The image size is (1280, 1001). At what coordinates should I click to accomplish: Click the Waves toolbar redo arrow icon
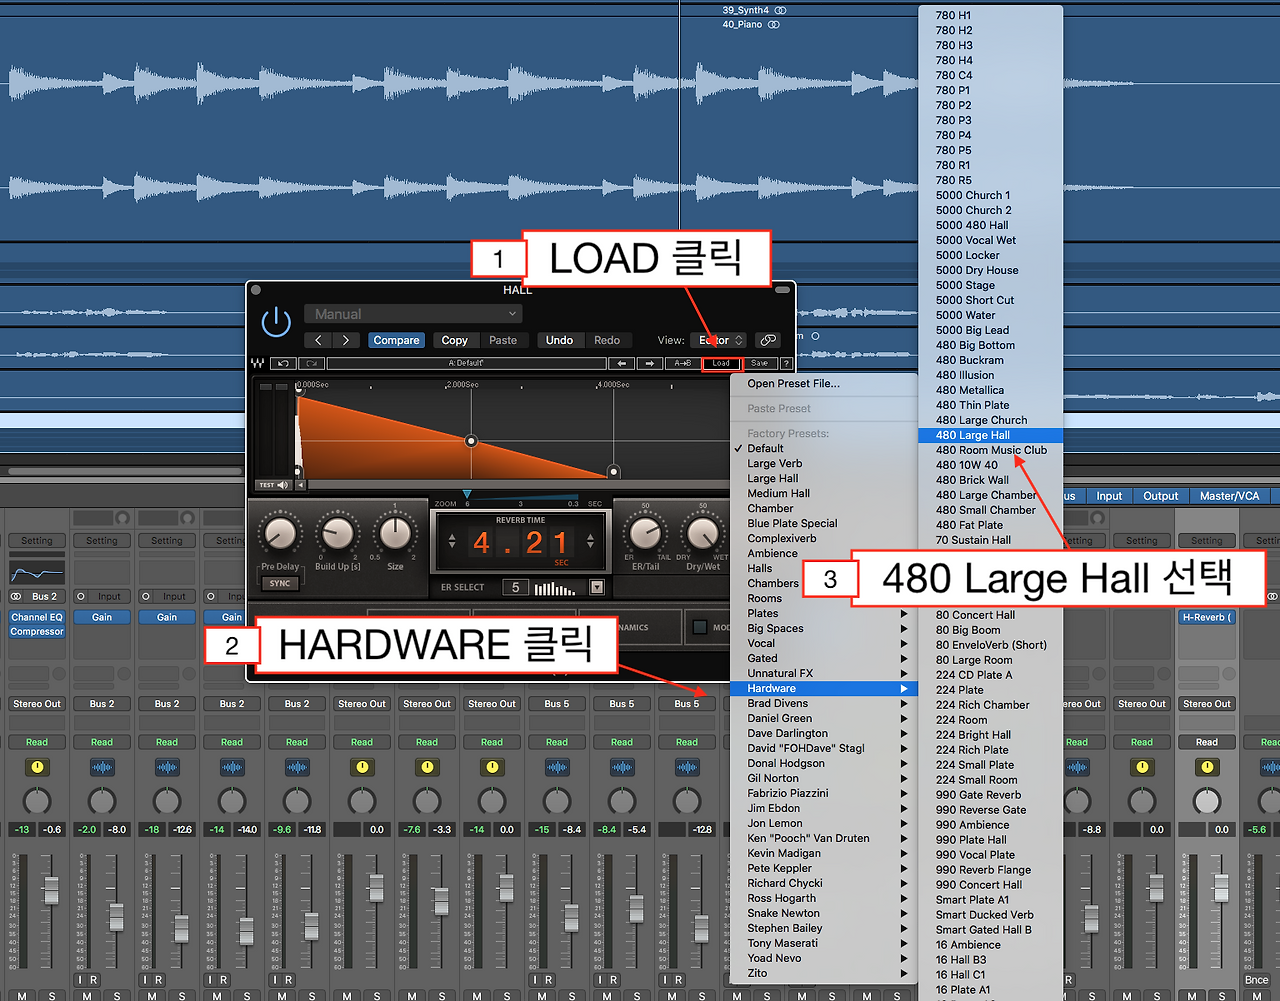311,363
